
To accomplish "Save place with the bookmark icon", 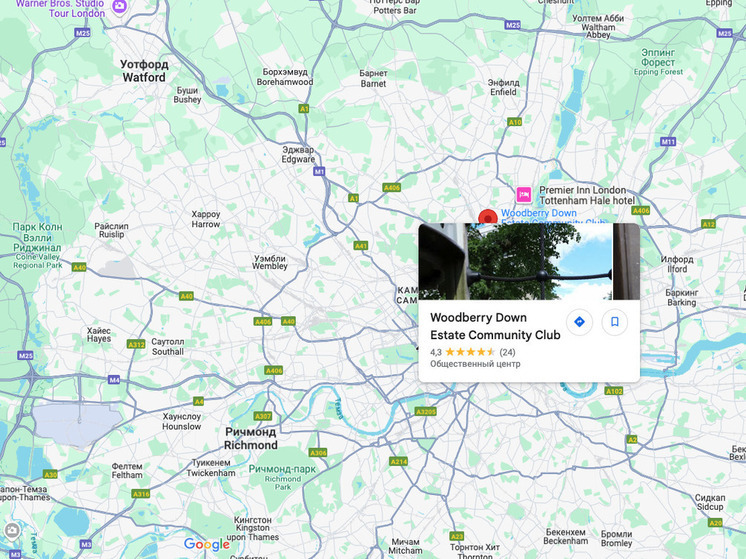I will tap(615, 322).
